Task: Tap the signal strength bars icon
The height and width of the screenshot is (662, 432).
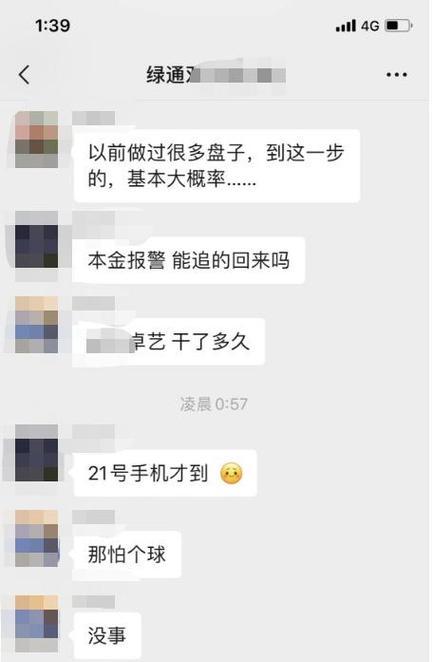Action: [x=346, y=26]
